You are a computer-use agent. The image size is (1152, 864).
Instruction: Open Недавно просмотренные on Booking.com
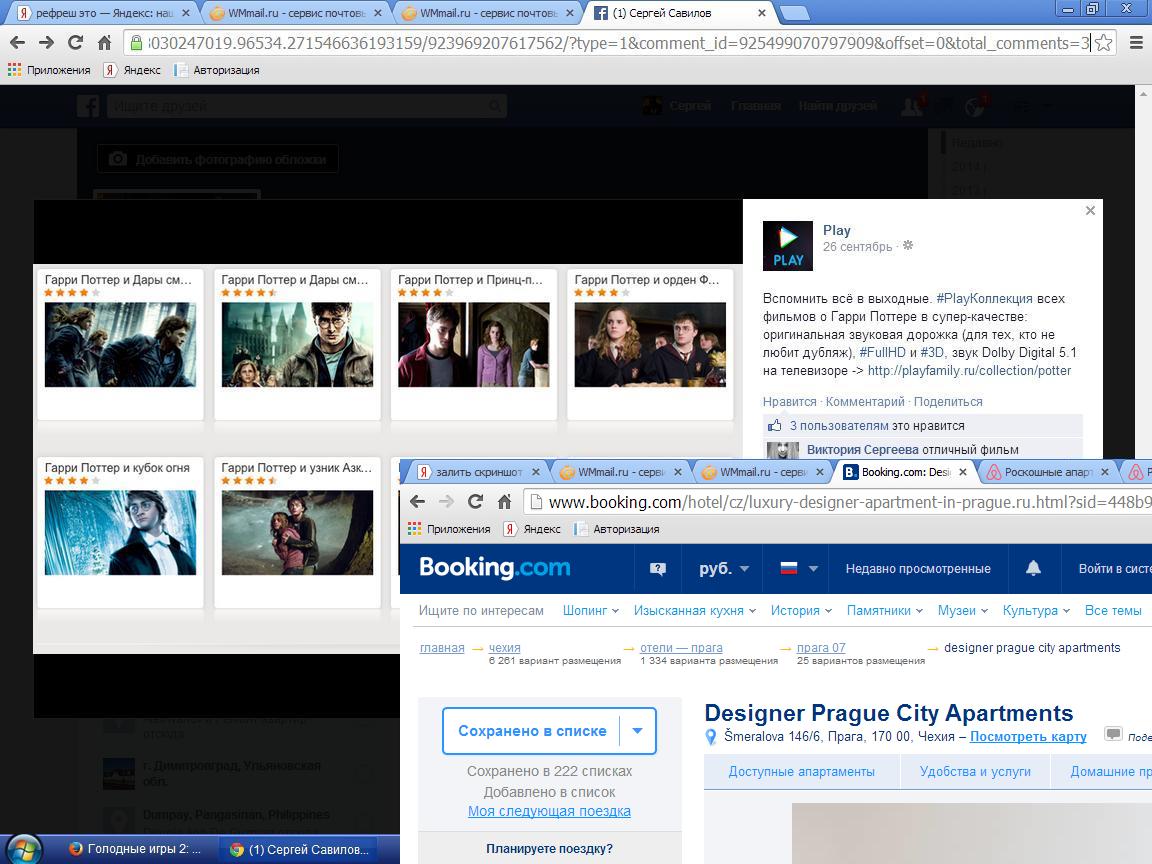(918, 569)
